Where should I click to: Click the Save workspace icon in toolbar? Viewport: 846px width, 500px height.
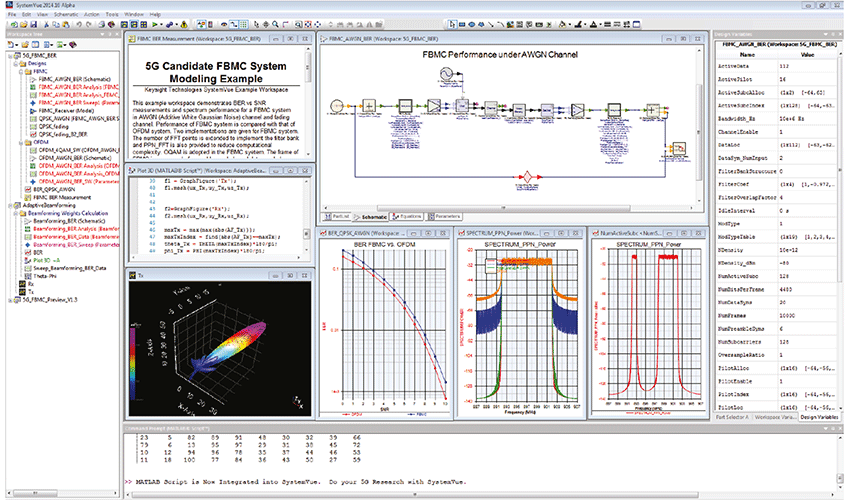tap(33, 24)
